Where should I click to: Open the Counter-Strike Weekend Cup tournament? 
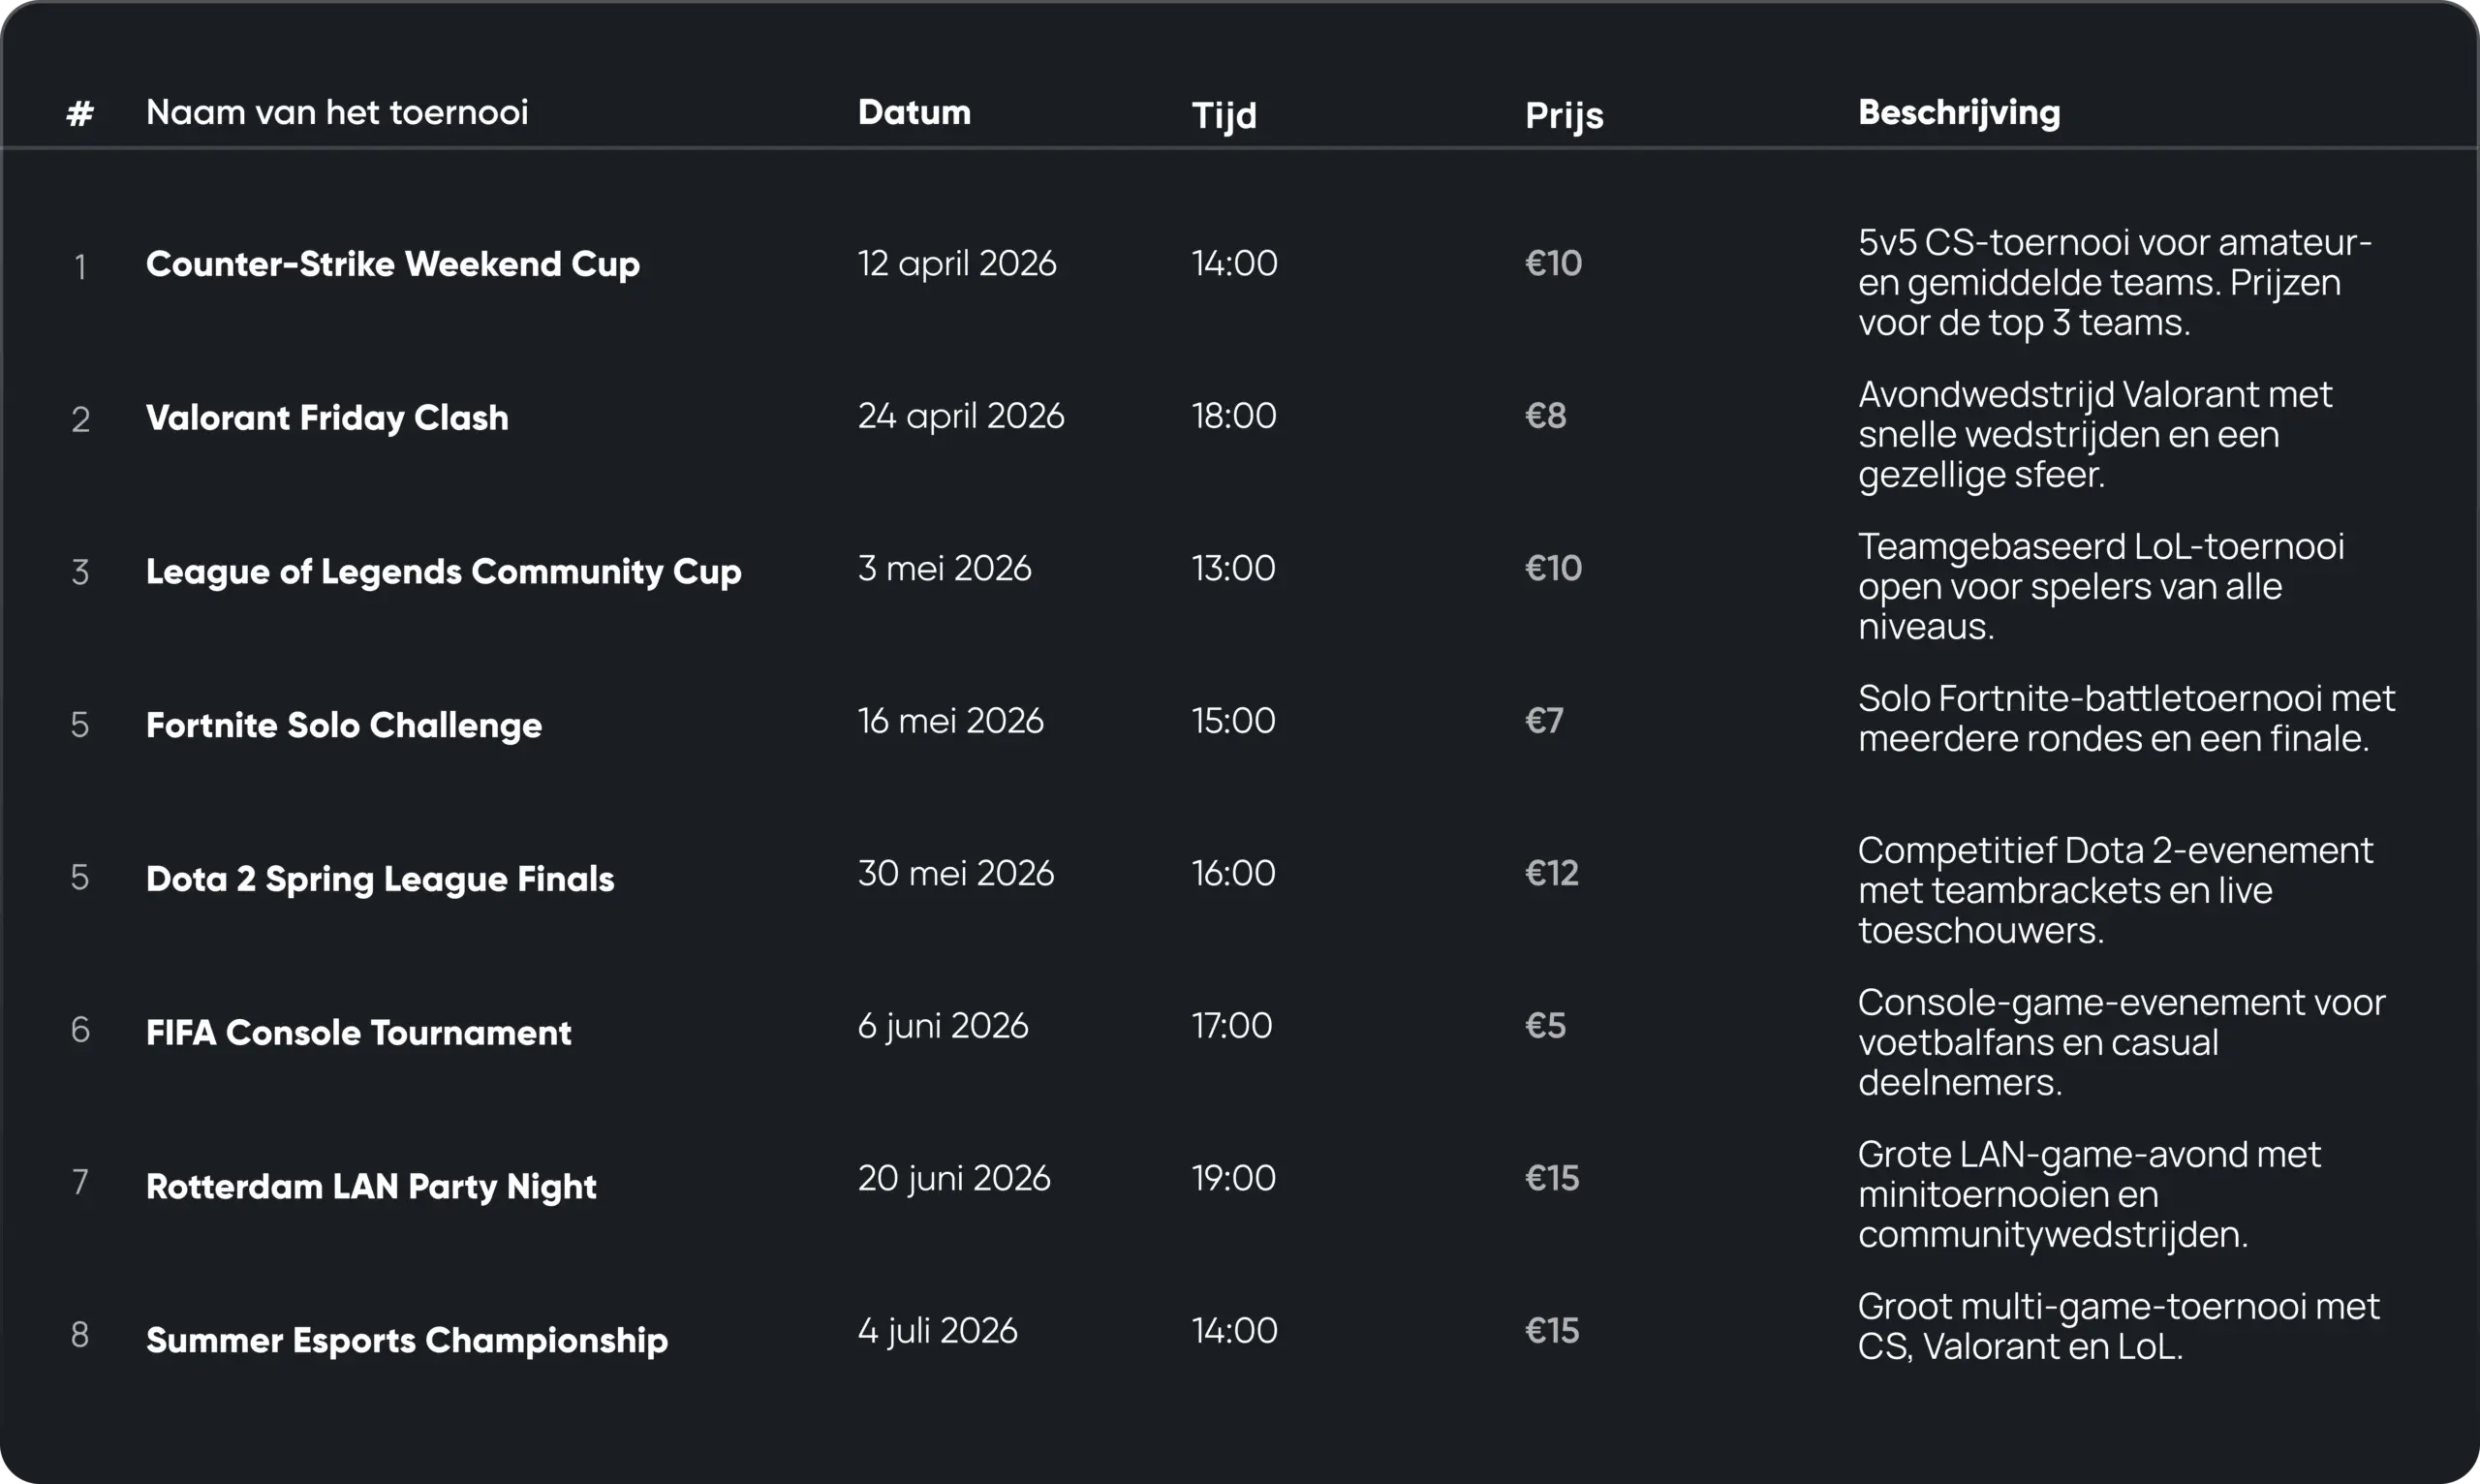(x=393, y=264)
